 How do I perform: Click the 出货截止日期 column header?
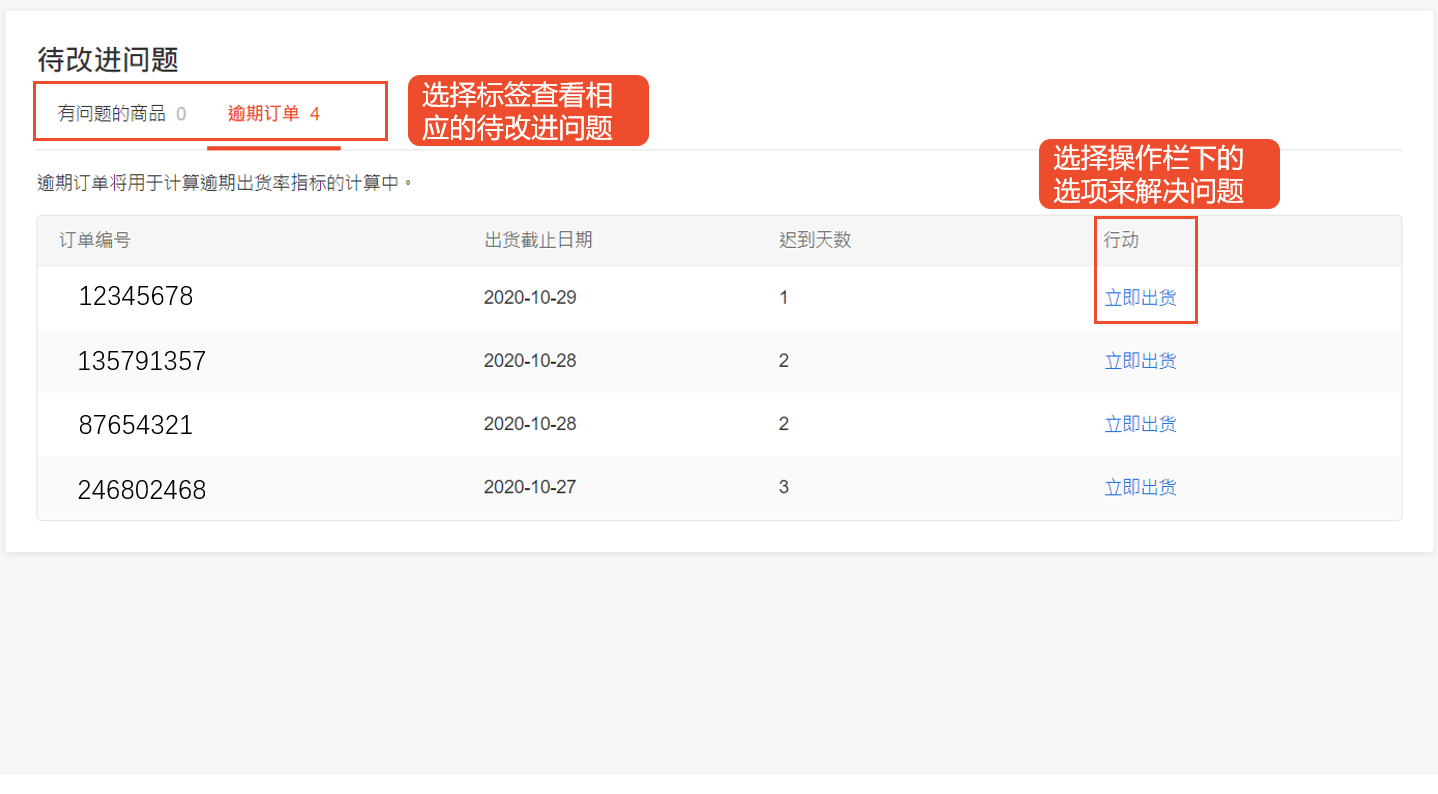(538, 241)
